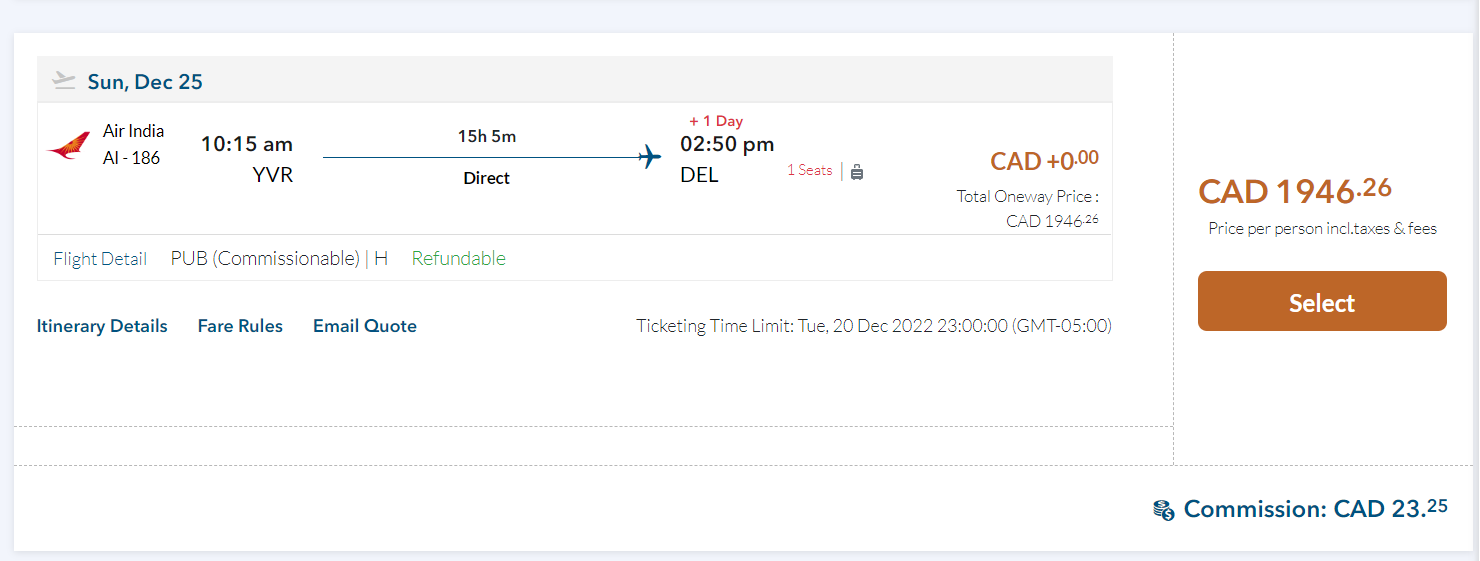Click the green Refundable label

[x=459, y=259]
